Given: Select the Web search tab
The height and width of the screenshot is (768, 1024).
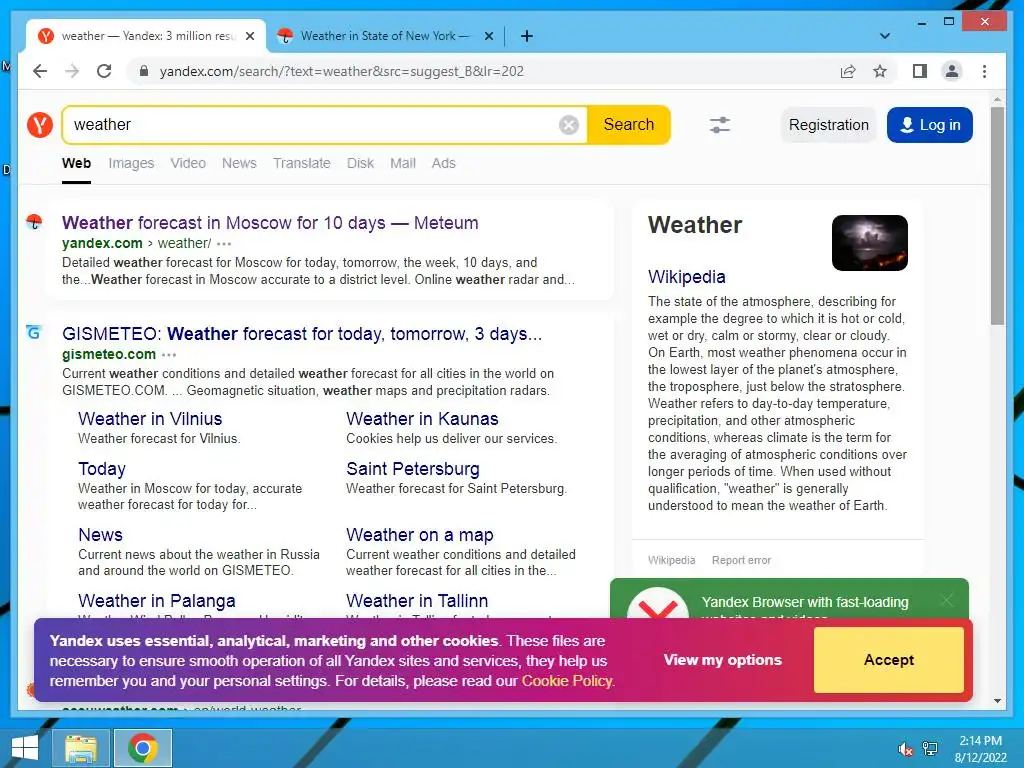Looking at the screenshot, I should [76, 163].
